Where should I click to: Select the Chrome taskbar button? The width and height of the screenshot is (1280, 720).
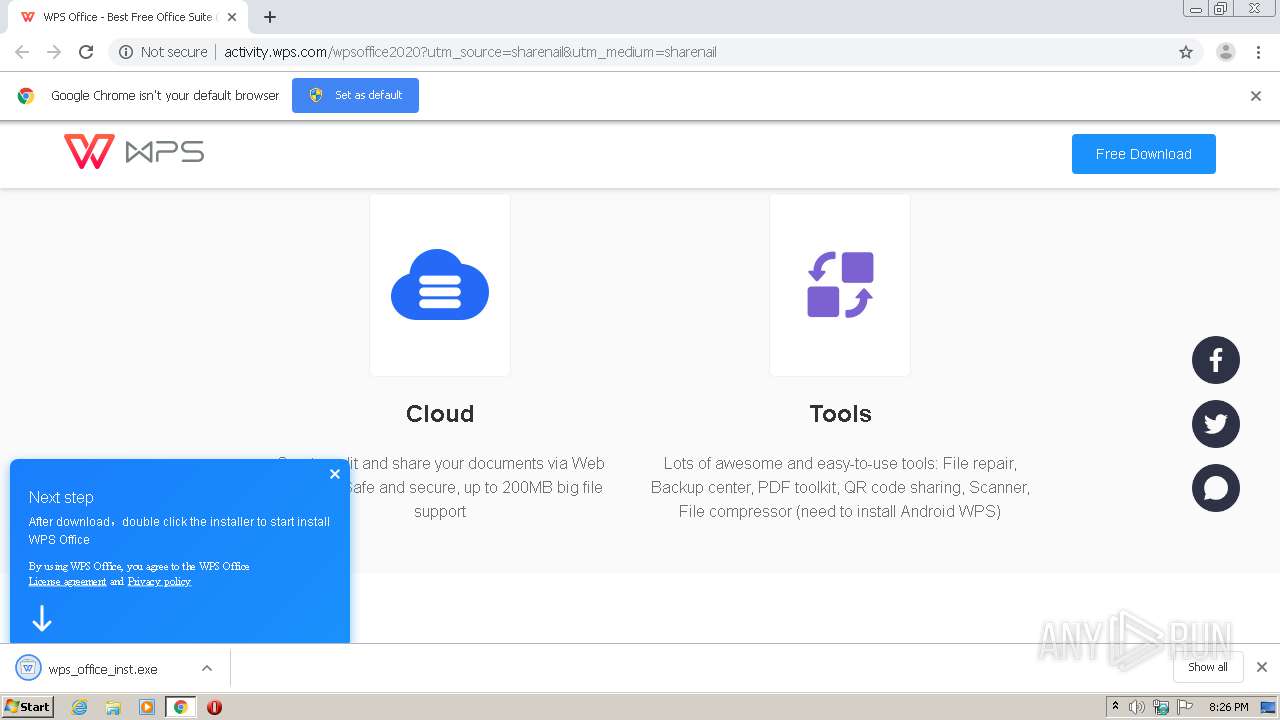point(181,707)
